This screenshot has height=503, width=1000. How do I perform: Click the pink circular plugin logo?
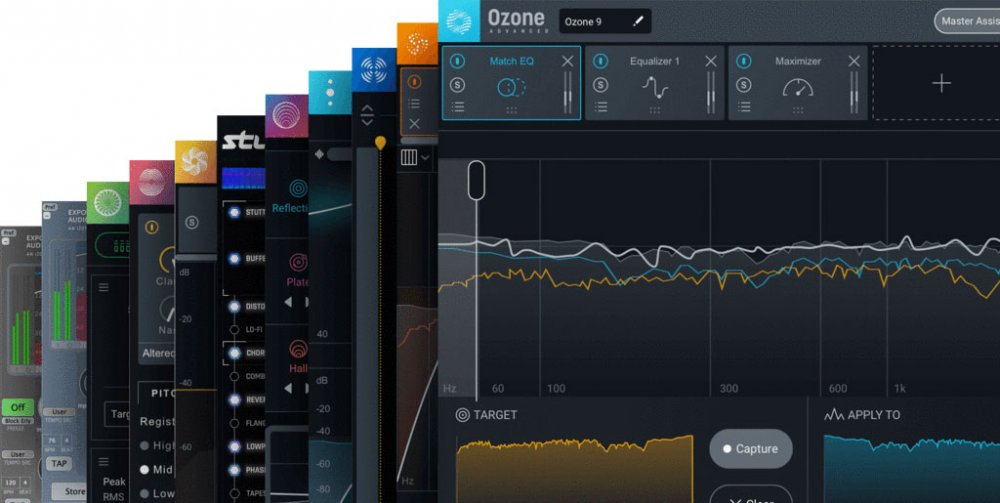[152, 182]
